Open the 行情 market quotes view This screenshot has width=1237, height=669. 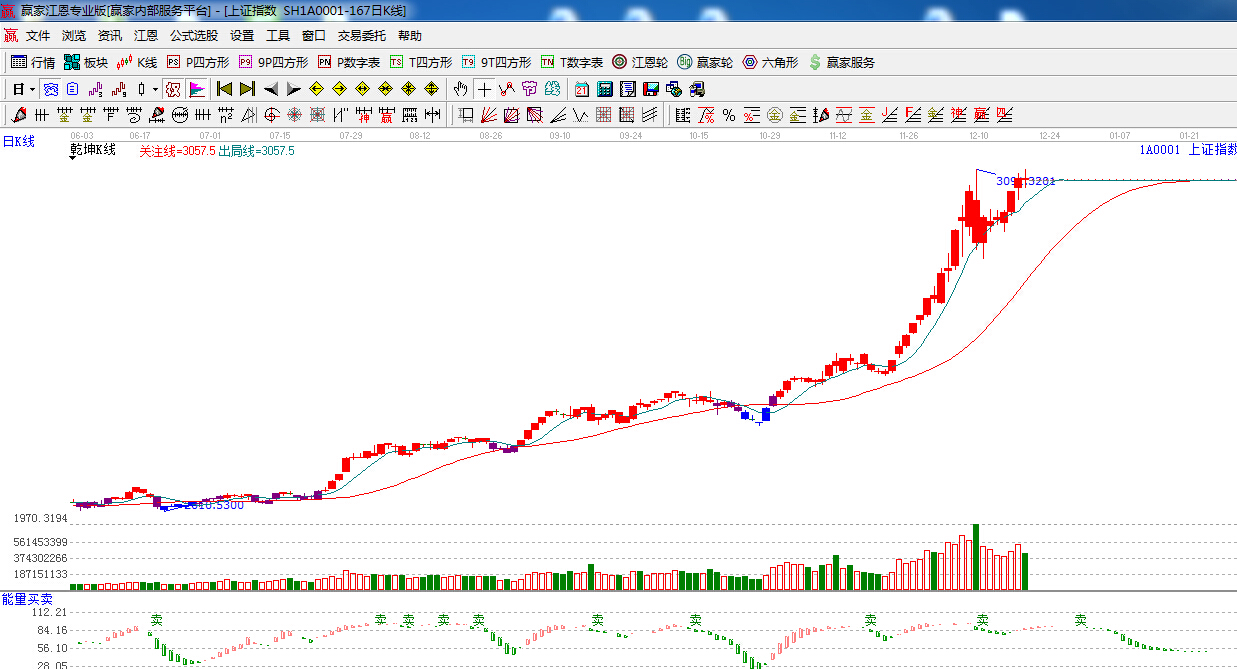click(x=33, y=62)
